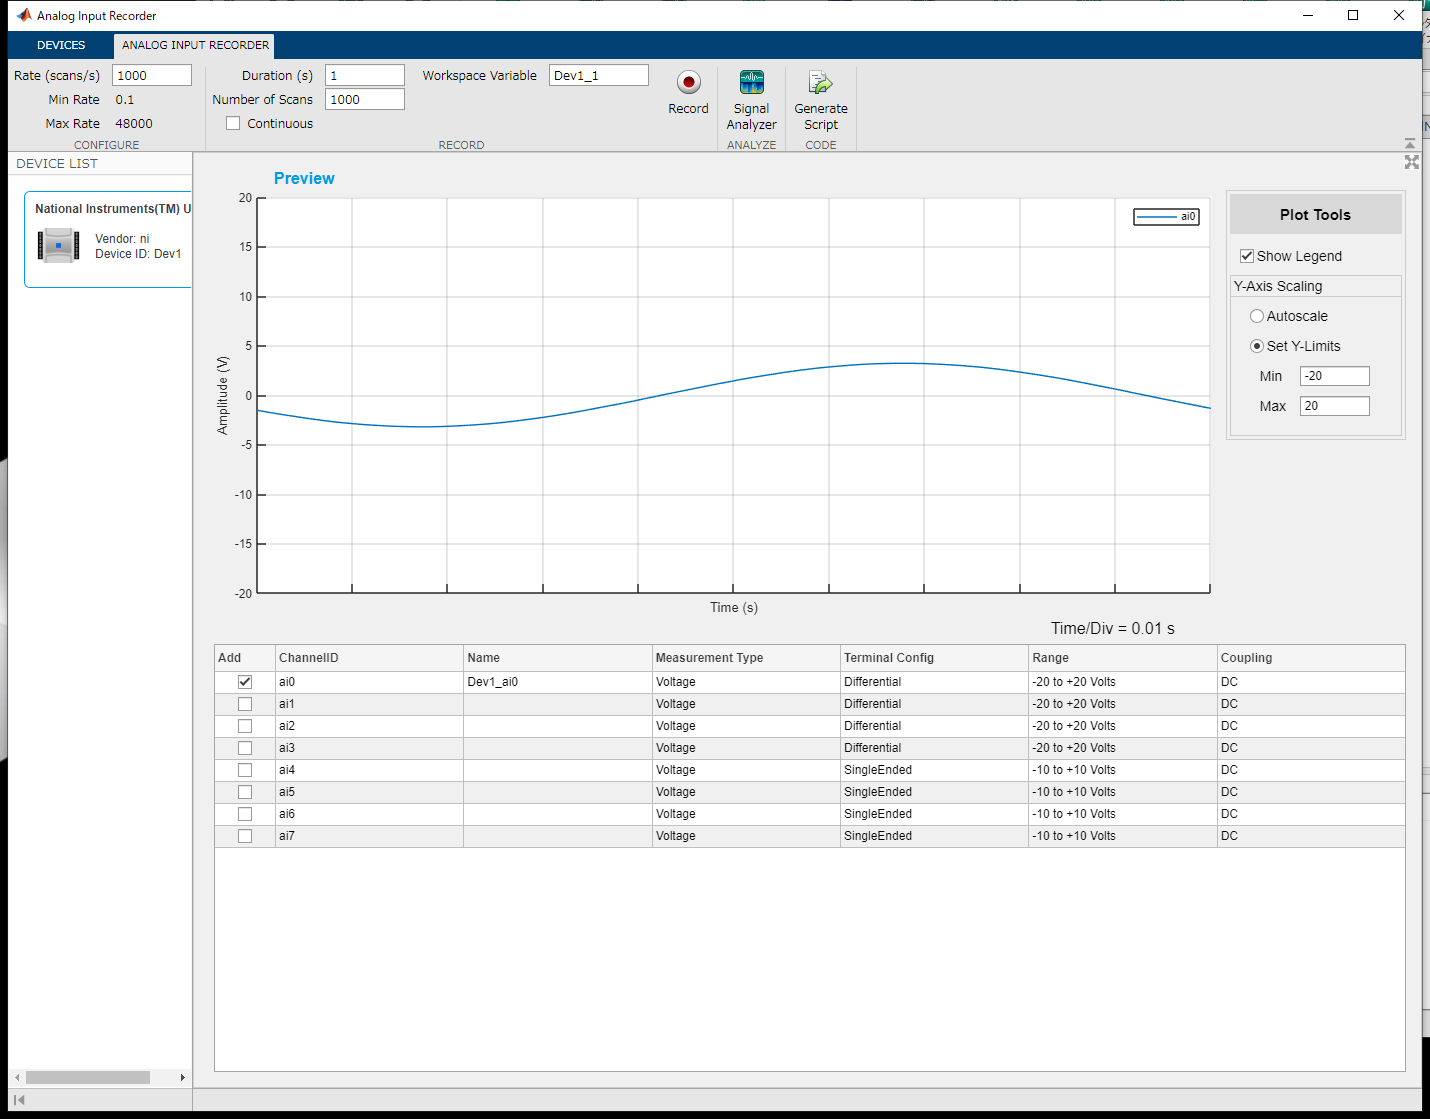Click the ai0 legend entry on the plot

point(1166,216)
